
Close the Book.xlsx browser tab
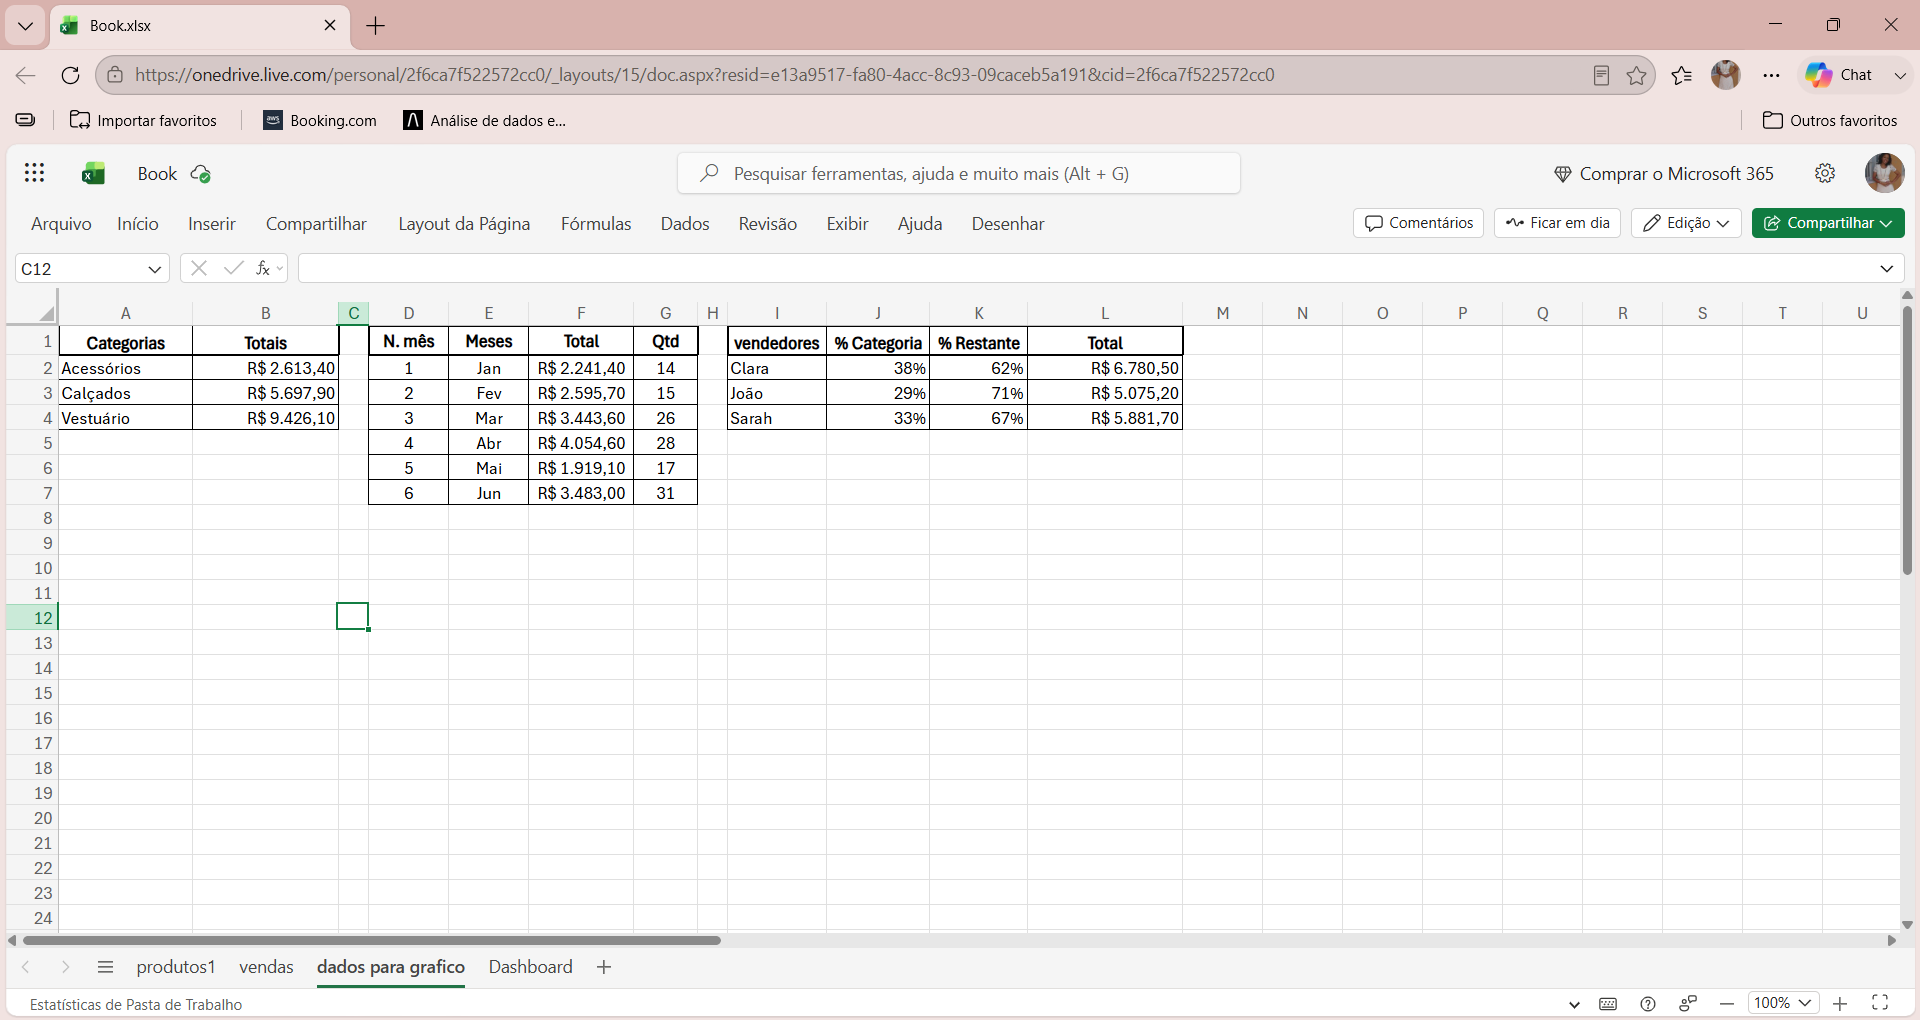click(x=330, y=25)
